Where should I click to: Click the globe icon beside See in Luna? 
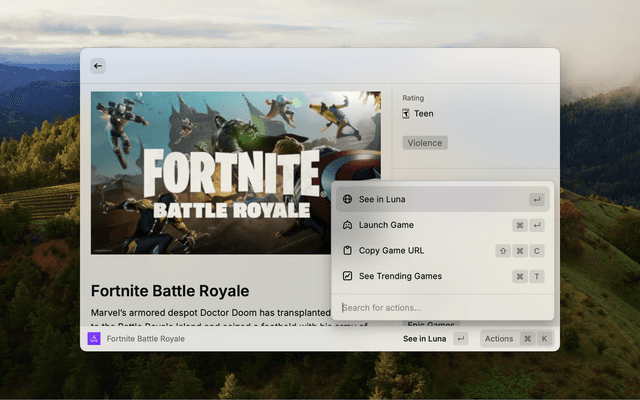(x=347, y=200)
